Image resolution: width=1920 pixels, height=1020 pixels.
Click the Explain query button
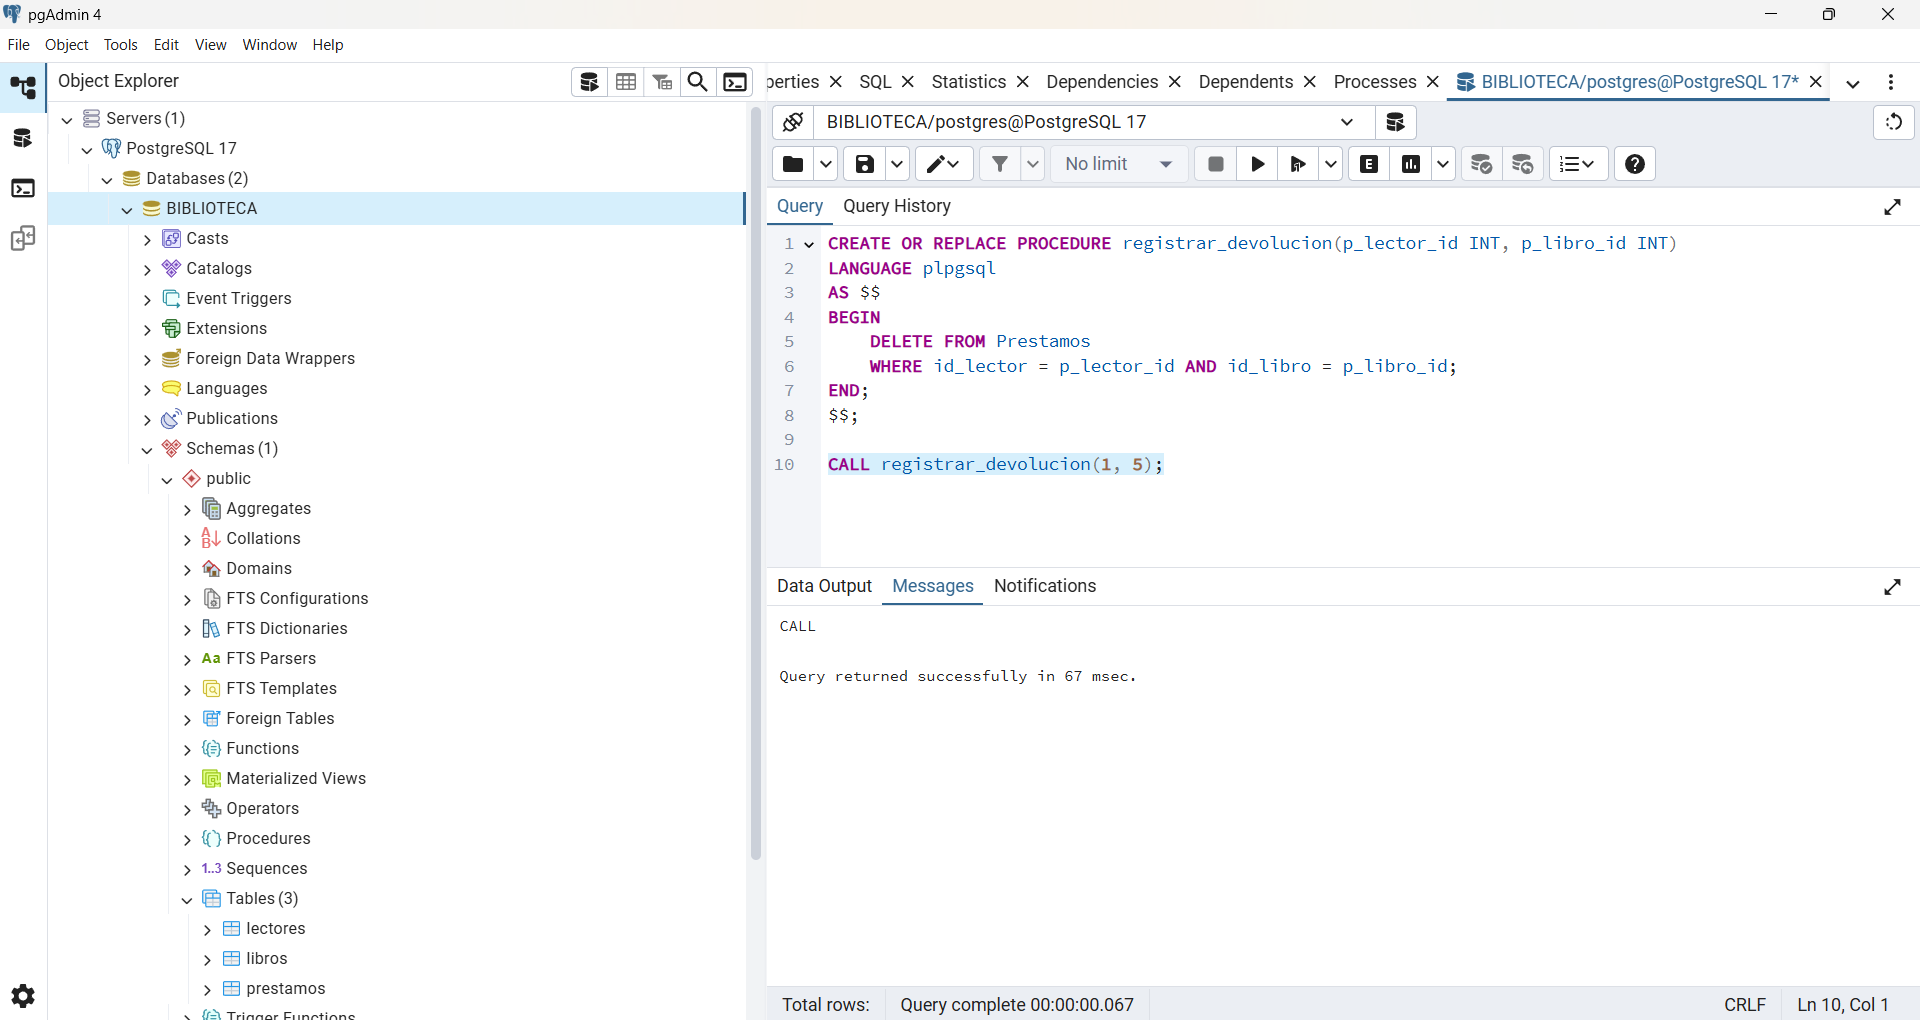(1369, 164)
